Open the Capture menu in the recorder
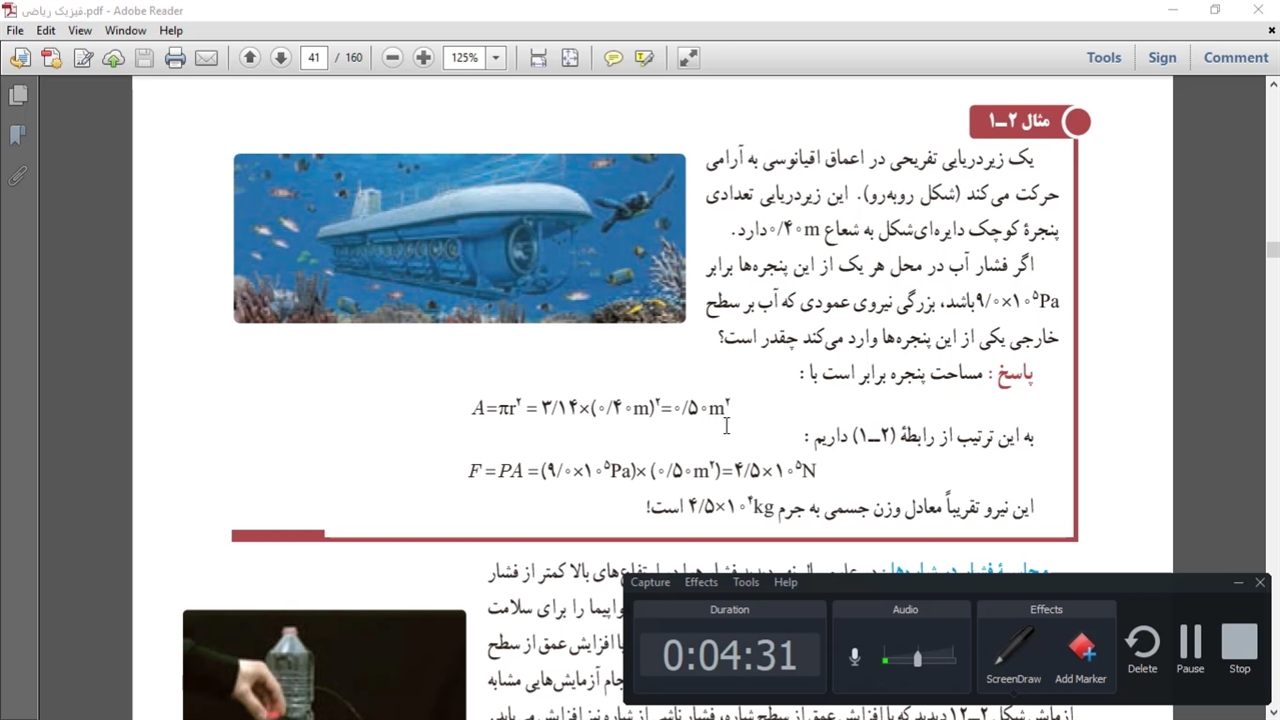This screenshot has width=1280, height=720. pos(650,582)
